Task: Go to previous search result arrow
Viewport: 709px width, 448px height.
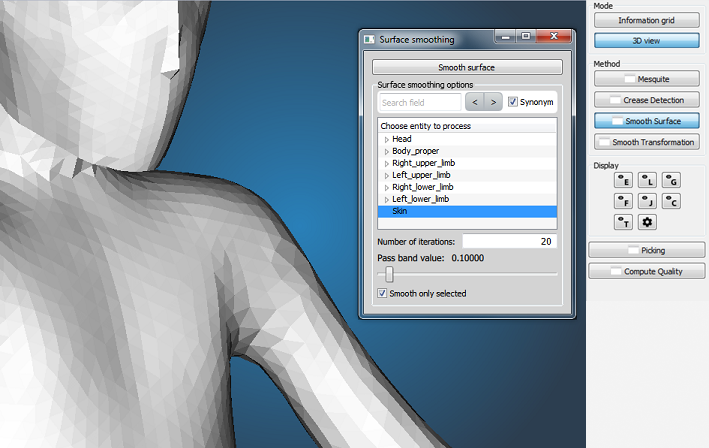Action: tap(475, 102)
